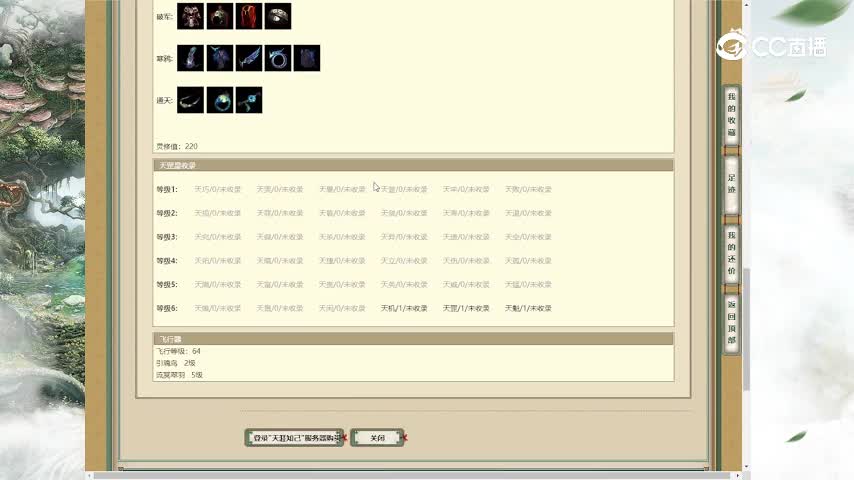Click the blue robe icon in second equipment row
854x480 pixels.
coord(220,58)
